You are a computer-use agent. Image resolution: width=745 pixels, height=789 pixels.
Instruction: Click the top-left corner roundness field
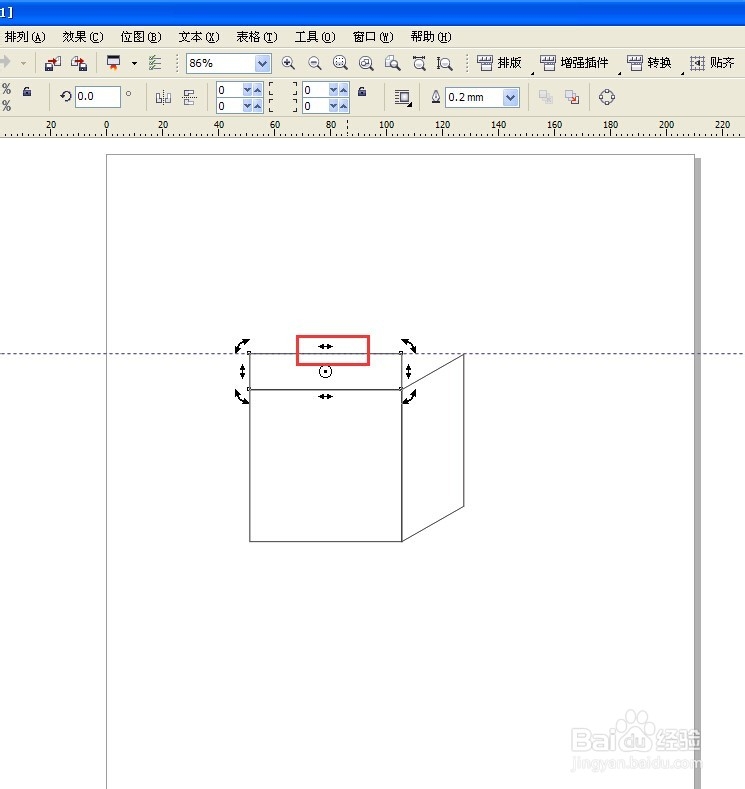[228, 90]
